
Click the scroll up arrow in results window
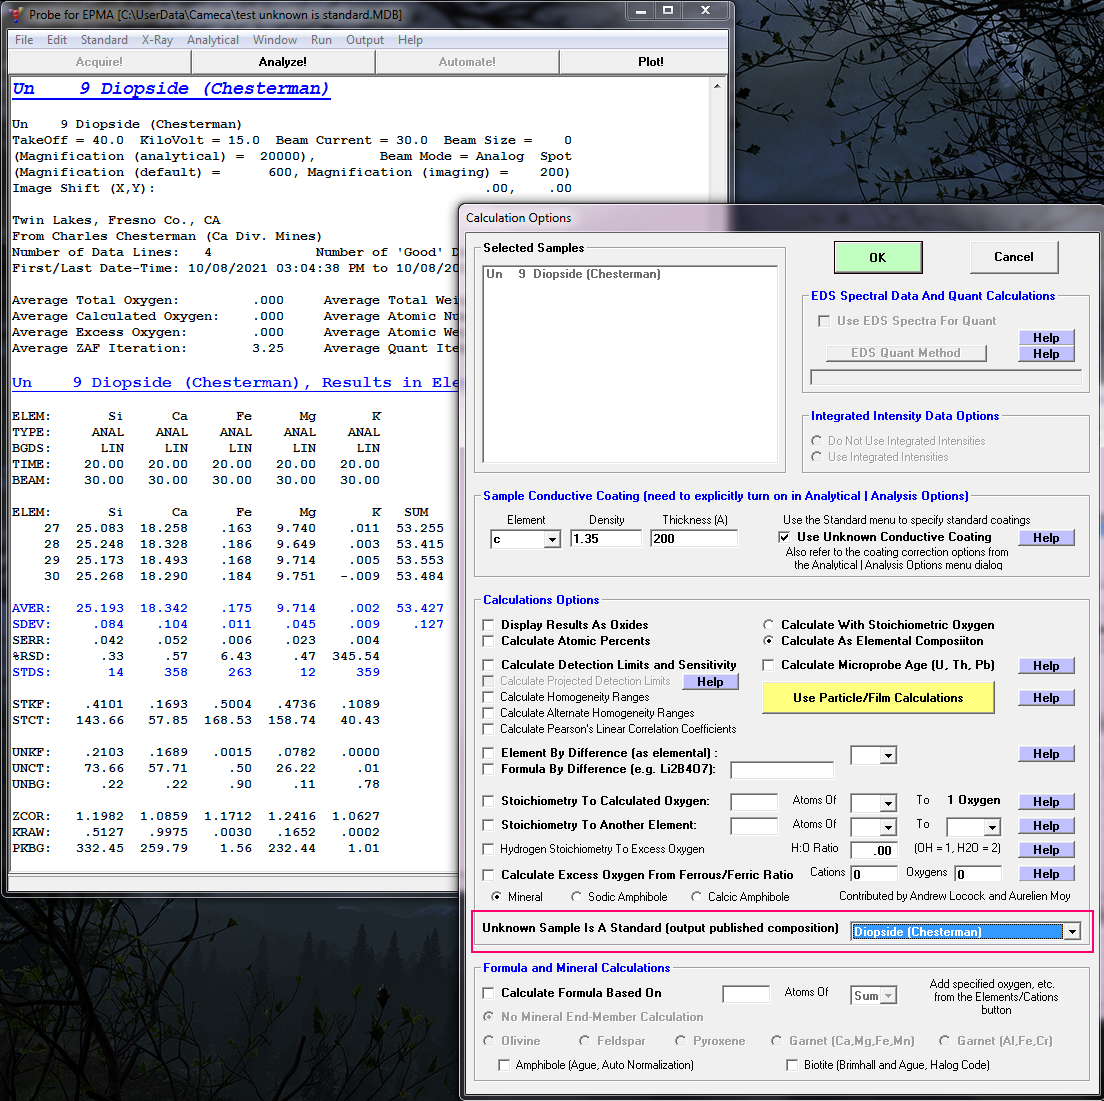point(718,87)
